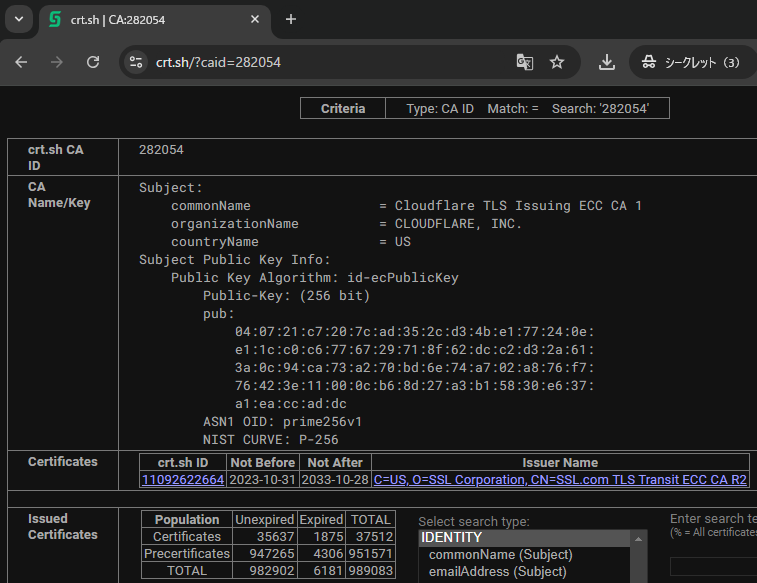757x583 pixels.
Task: Select the Issuer Name column header
Action: pos(560,462)
